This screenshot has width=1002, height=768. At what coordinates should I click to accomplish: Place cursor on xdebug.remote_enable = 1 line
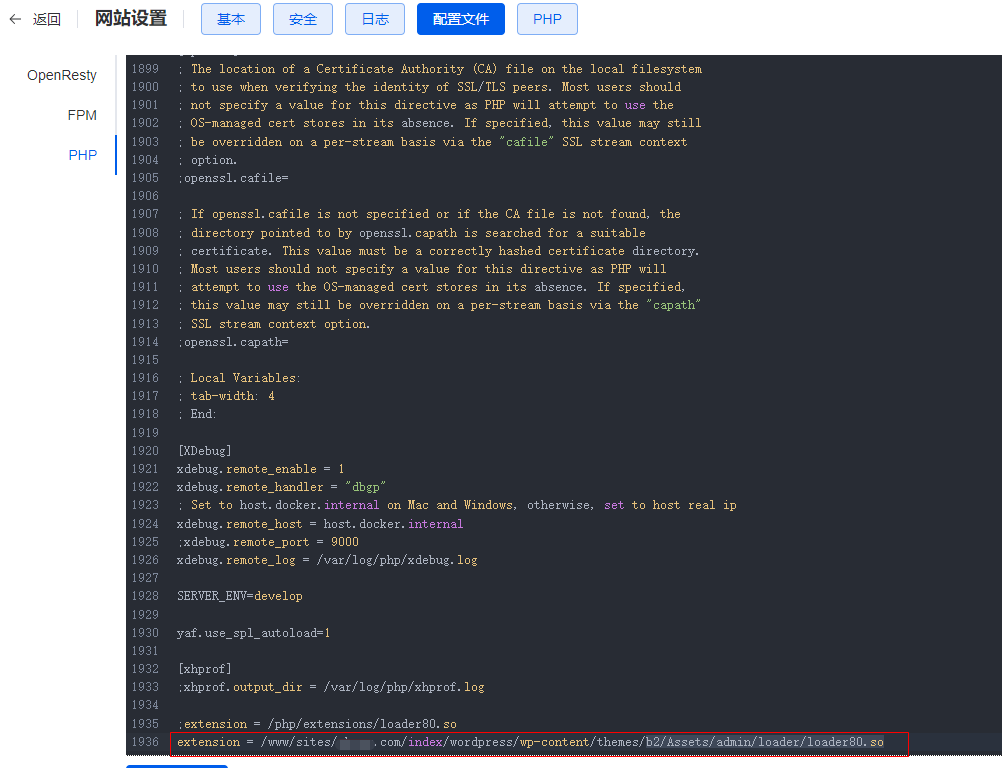point(260,469)
